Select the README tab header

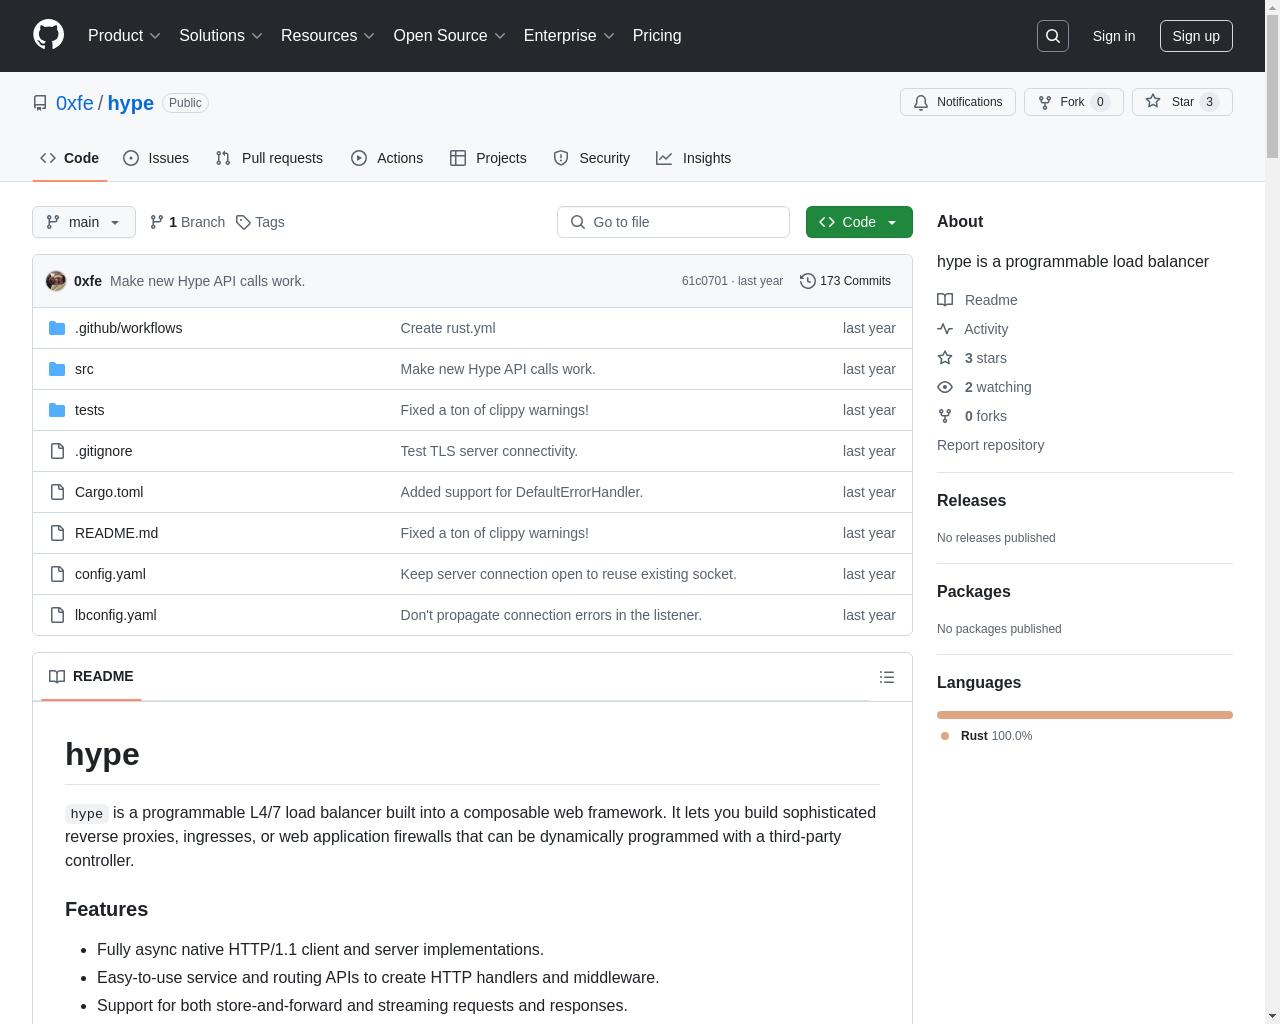91,677
